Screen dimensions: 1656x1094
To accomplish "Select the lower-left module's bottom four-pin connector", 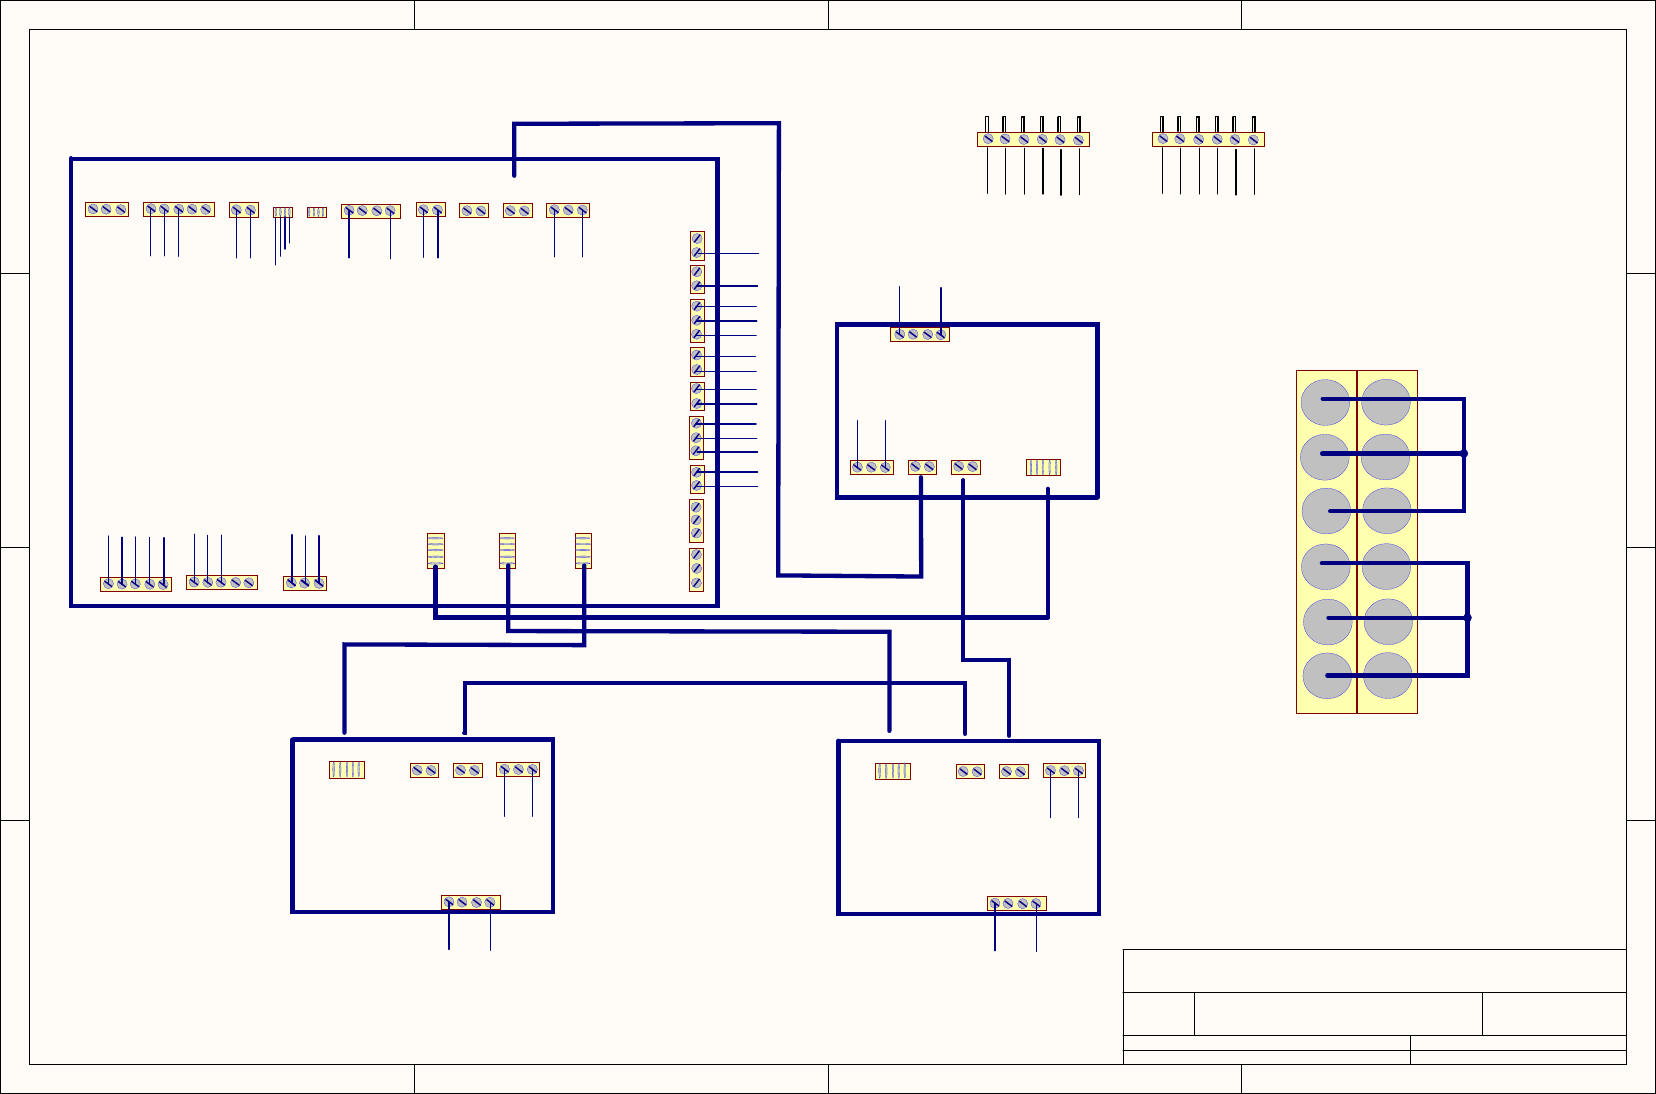I will point(471,903).
